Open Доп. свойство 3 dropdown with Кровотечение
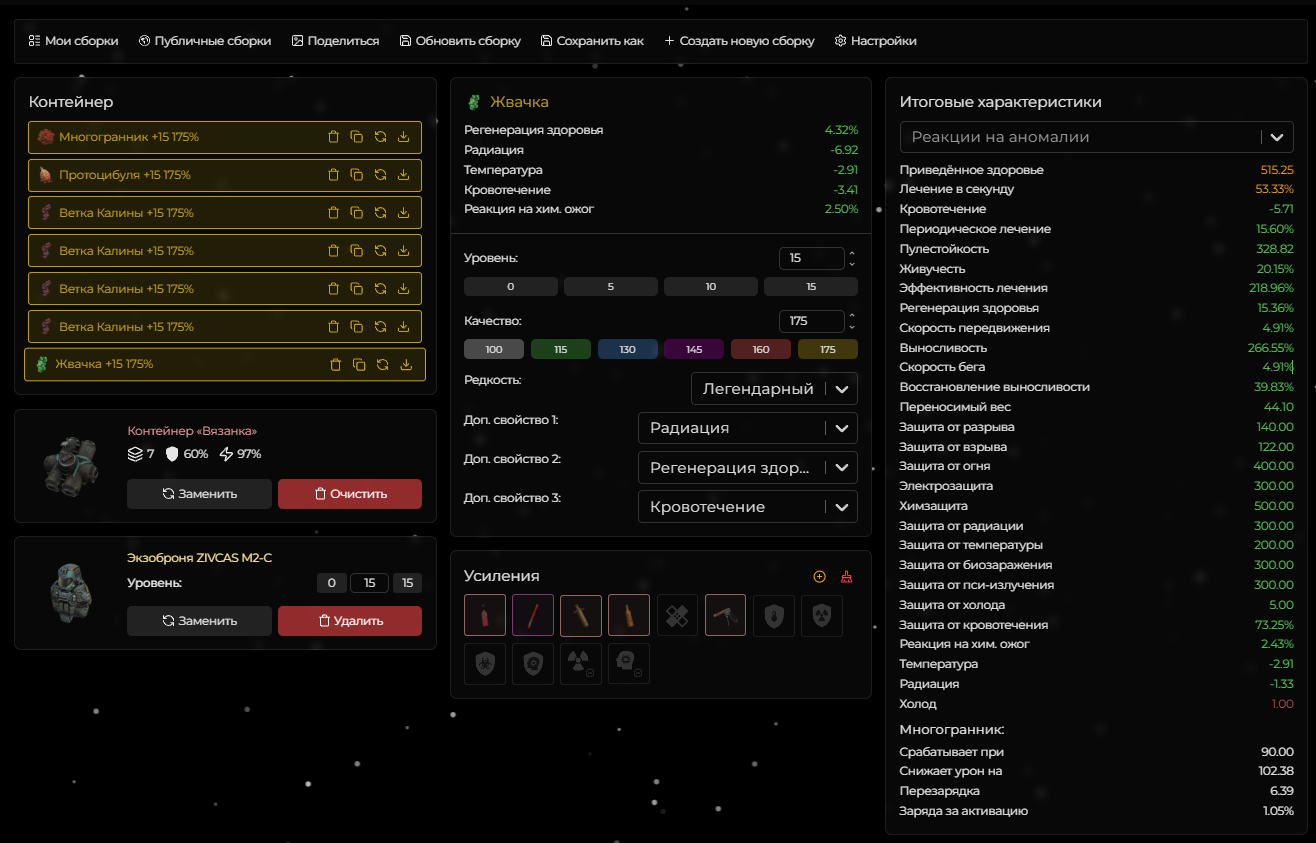Image resolution: width=1316 pixels, height=843 pixels. [747, 507]
